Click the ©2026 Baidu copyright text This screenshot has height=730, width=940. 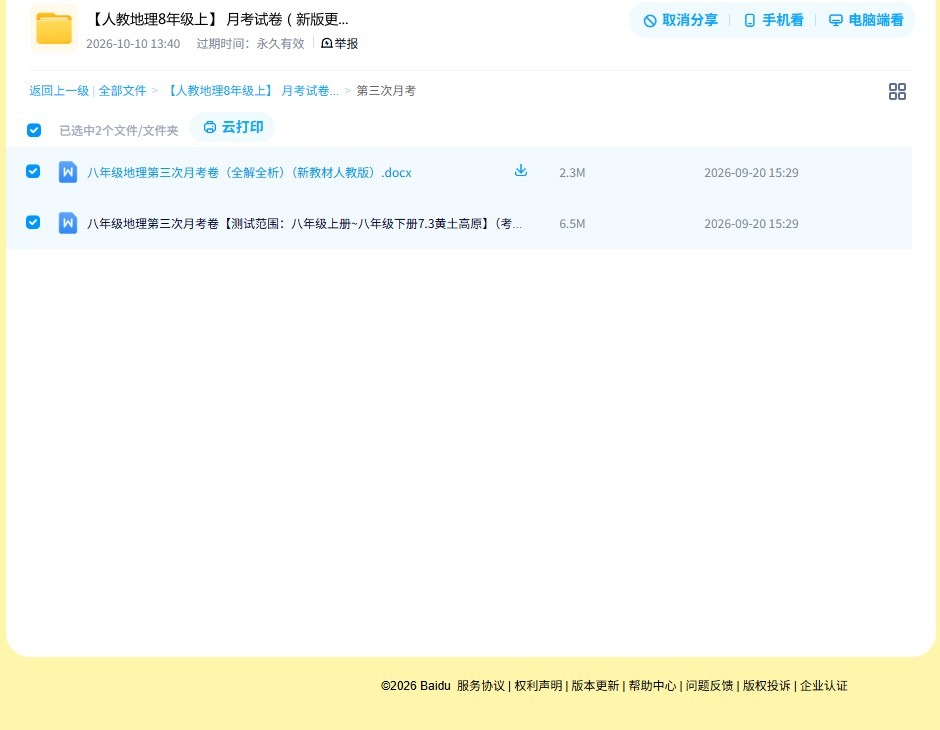(x=415, y=686)
